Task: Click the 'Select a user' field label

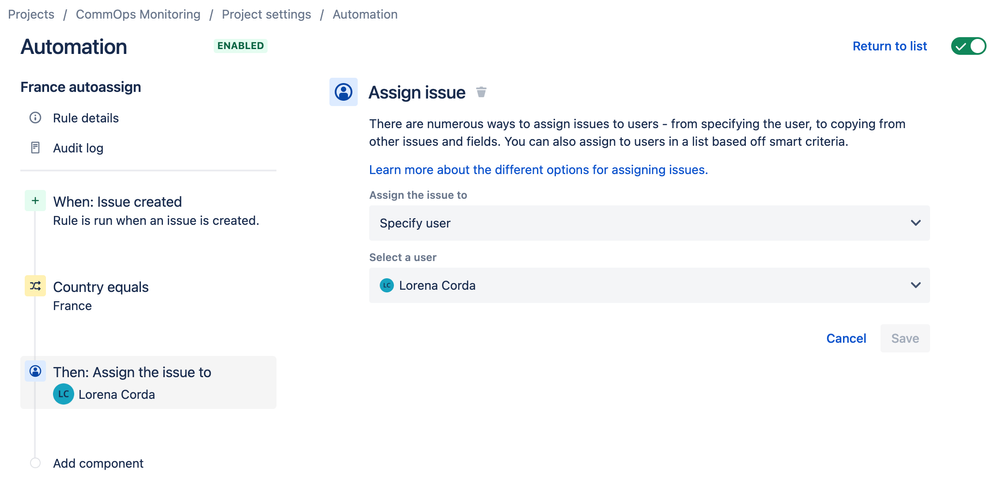Action: [403, 258]
